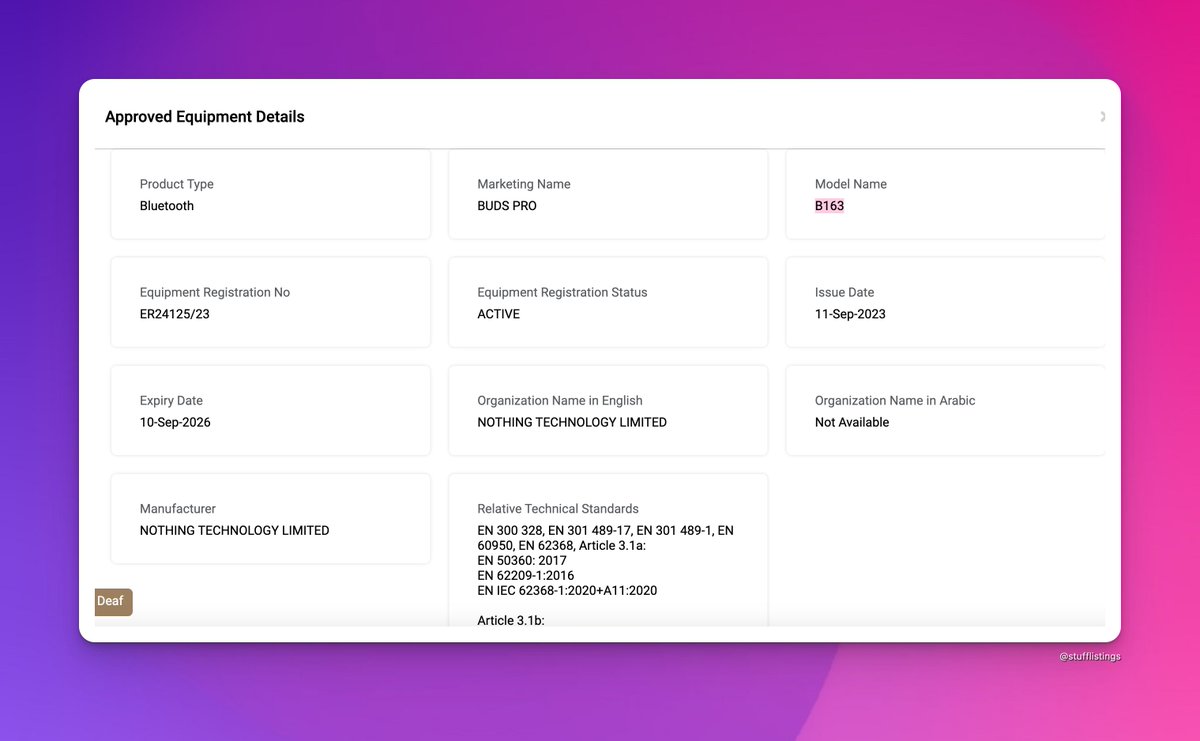Click the issue date "11-Sep-2023"
The width and height of the screenshot is (1200, 741).
coord(851,314)
